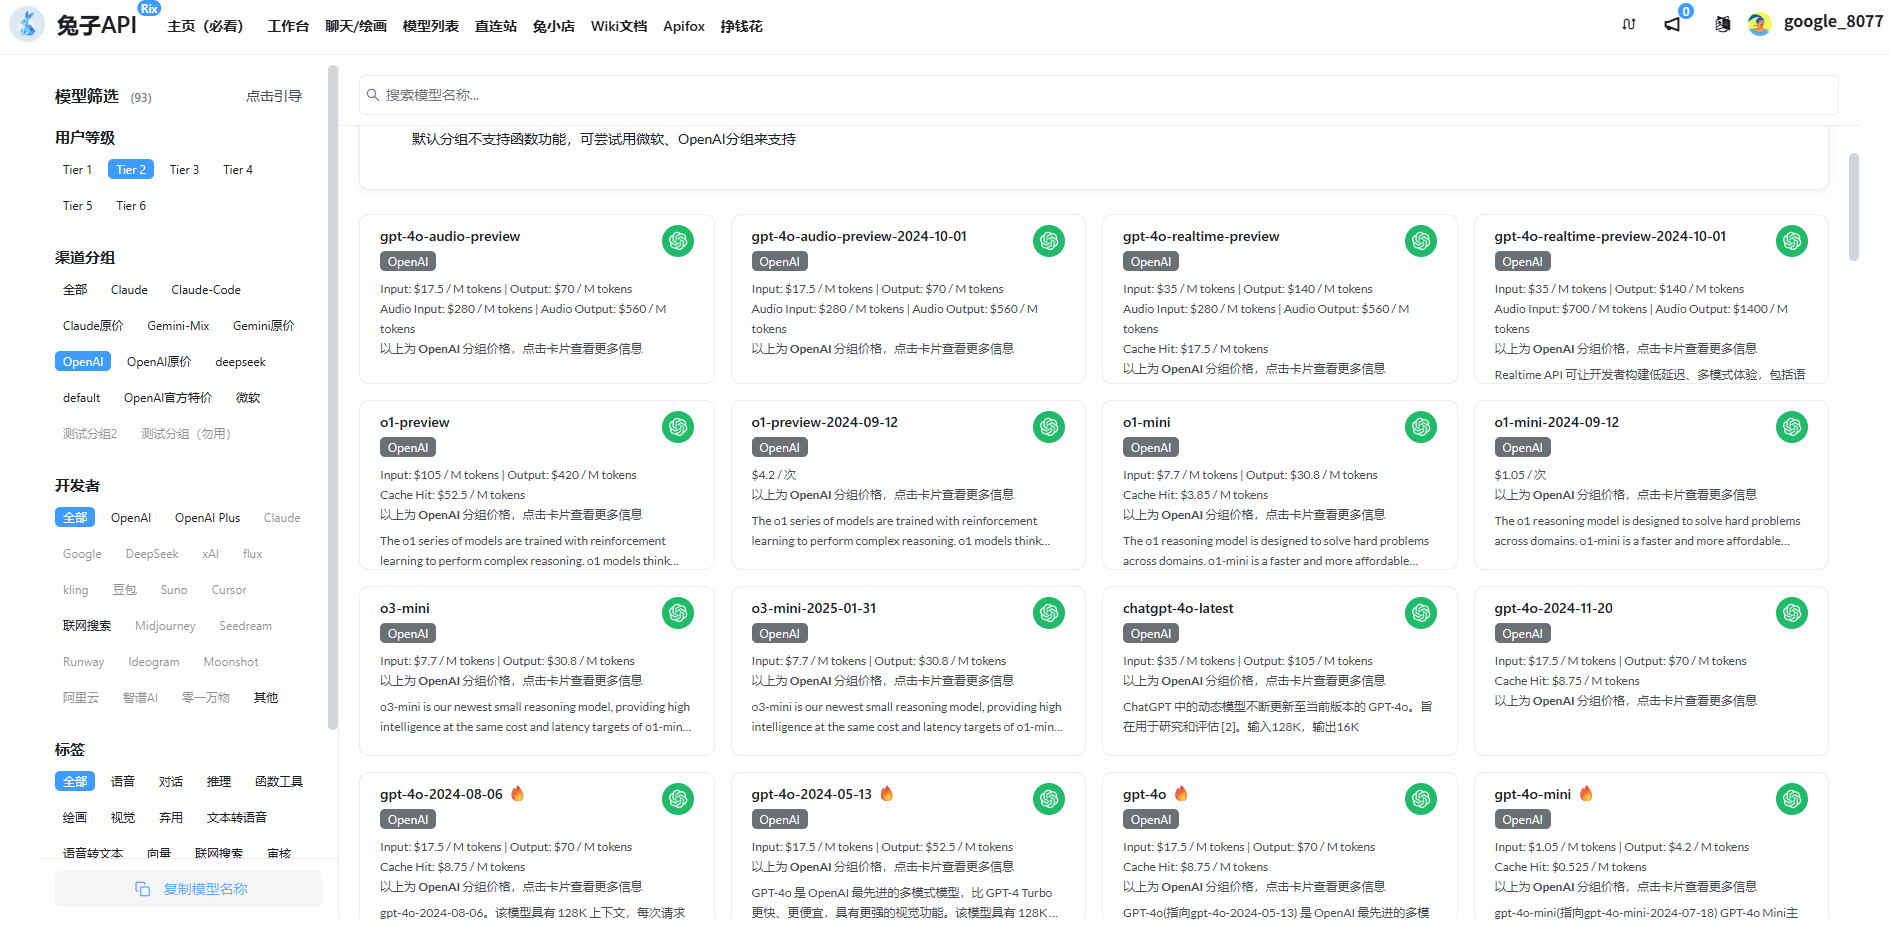Filter by the 文本转语音 tag

pyautogui.click(x=237, y=818)
